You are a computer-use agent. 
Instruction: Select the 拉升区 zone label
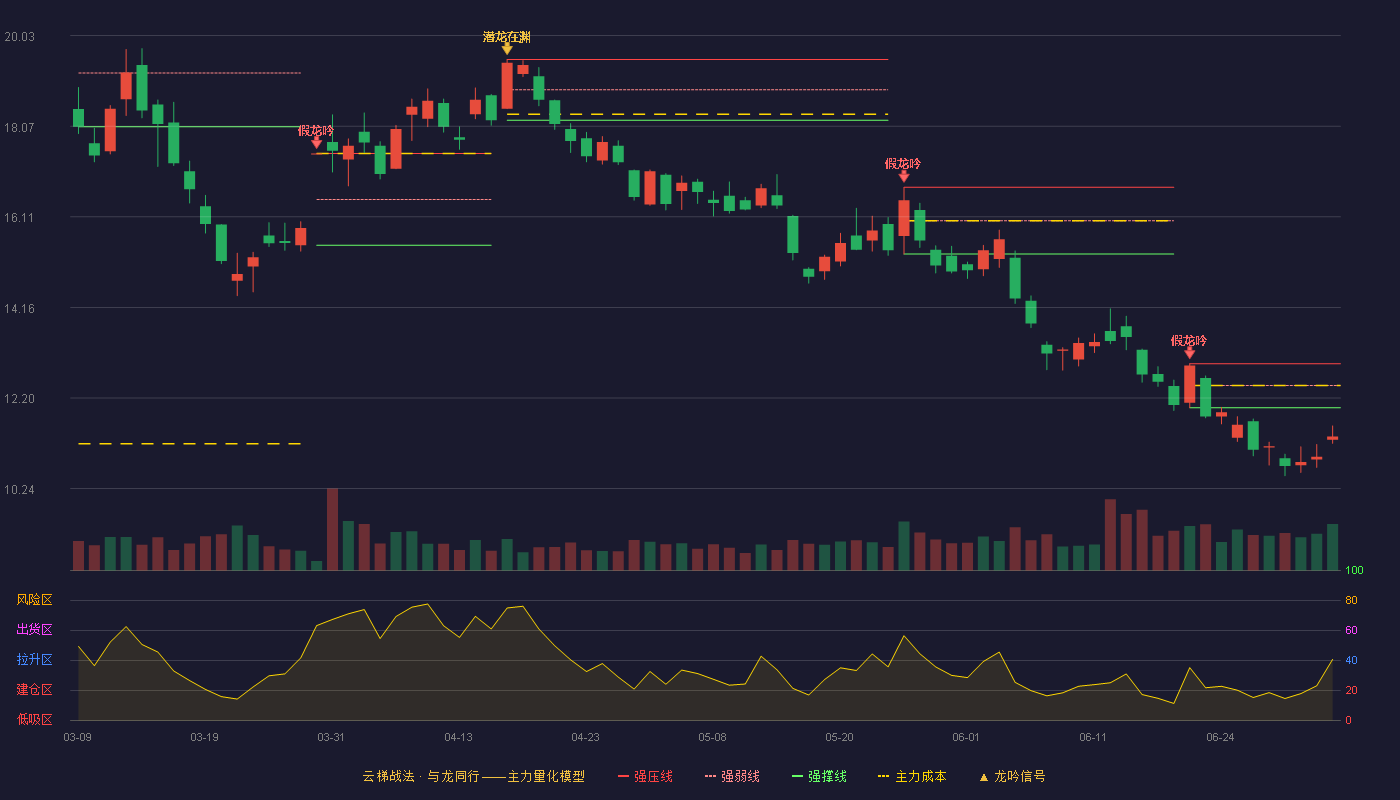pyautogui.click(x=34, y=660)
